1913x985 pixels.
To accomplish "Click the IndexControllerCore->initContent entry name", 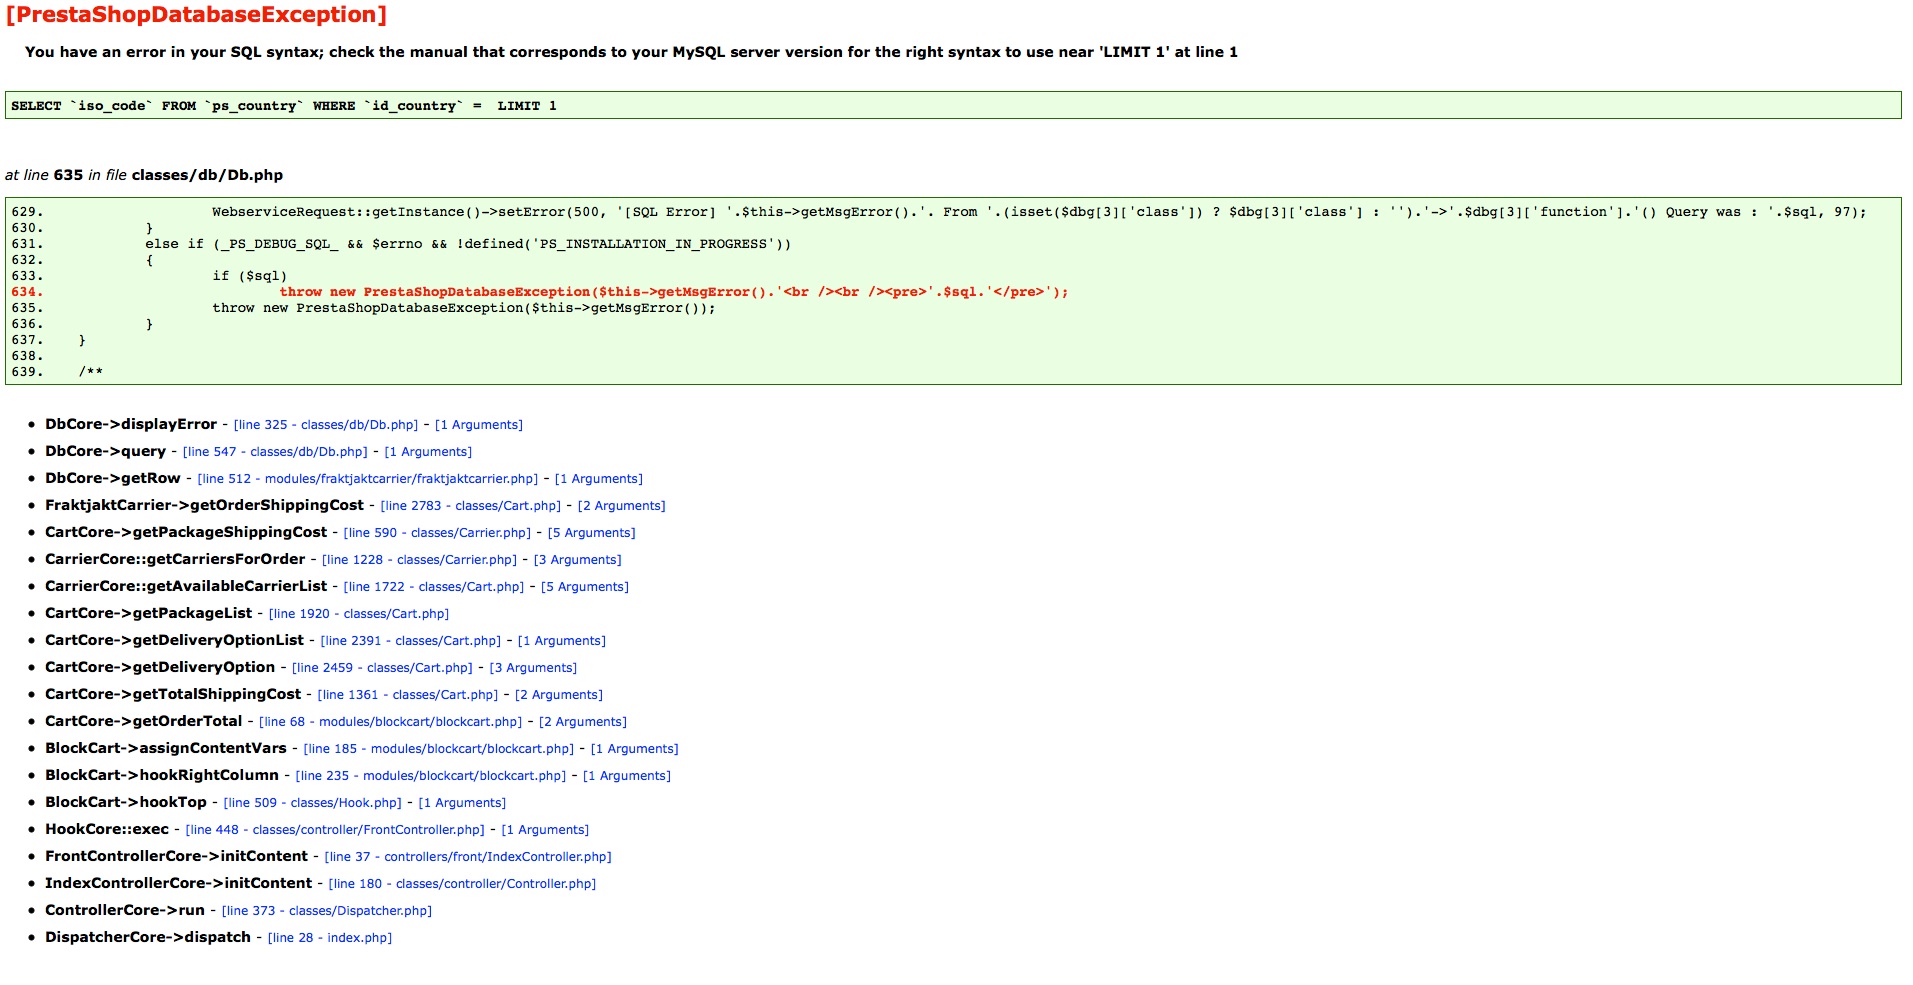I will 178,883.
